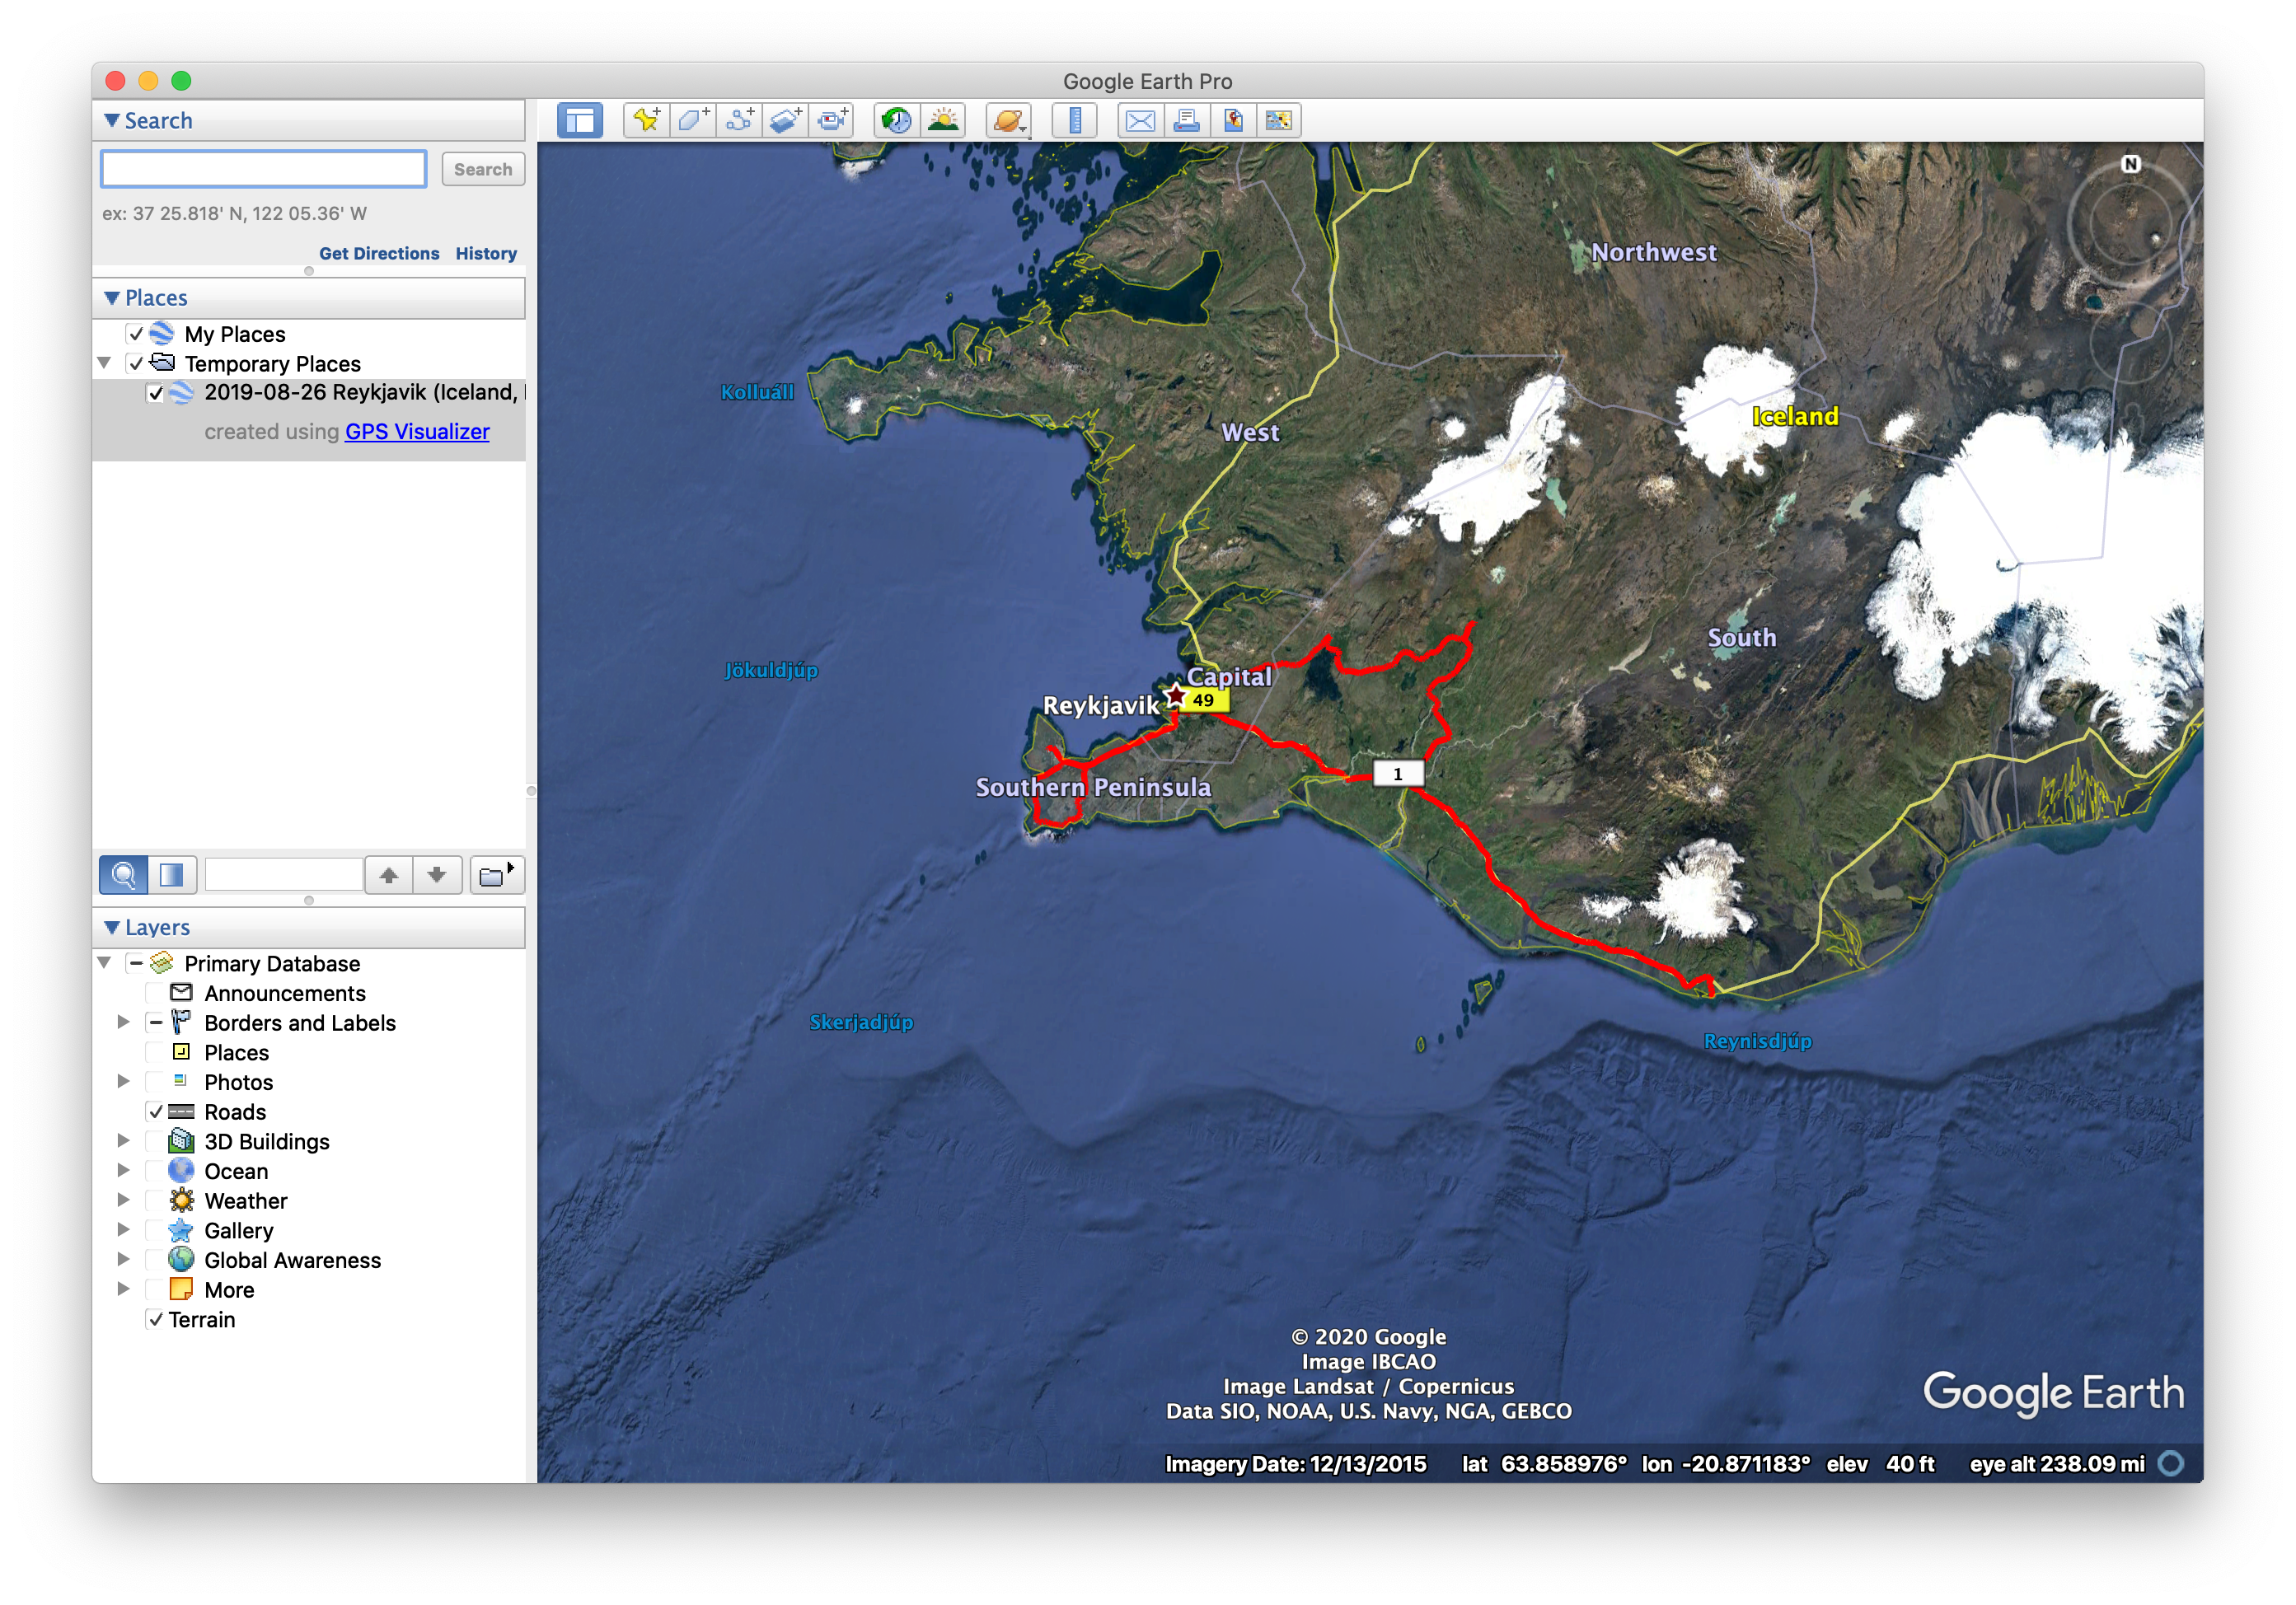Select the Add Polygon tool
The height and width of the screenshot is (1605, 2296).
pyautogui.click(x=692, y=120)
